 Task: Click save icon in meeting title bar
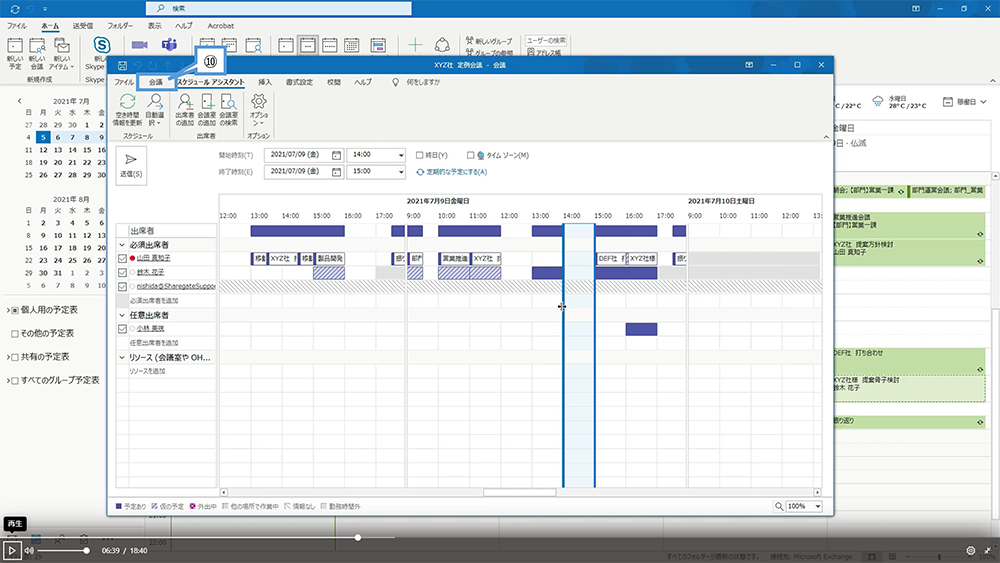point(122,65)
